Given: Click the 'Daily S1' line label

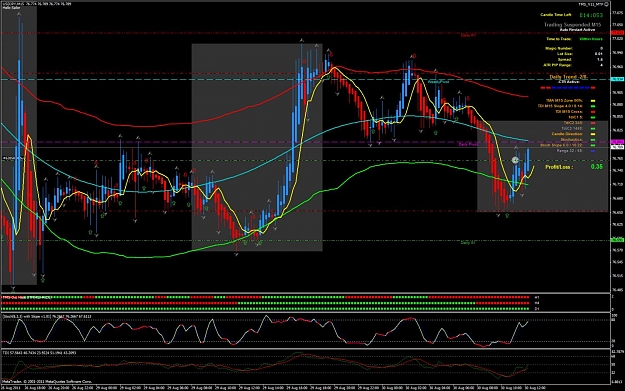Looking at the screenshot, I should pos(468,242).
